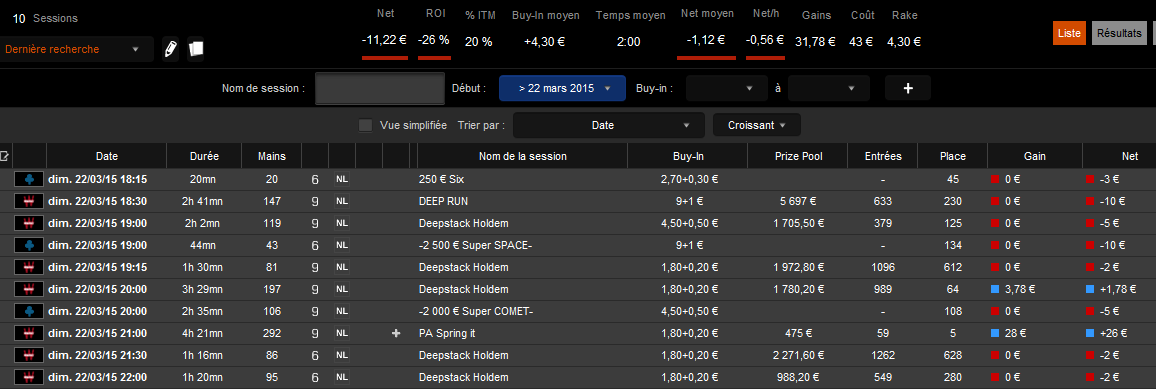Select the DEEP RUN session name
Screen dimensions: 1156x389
[x=443, y=201]
